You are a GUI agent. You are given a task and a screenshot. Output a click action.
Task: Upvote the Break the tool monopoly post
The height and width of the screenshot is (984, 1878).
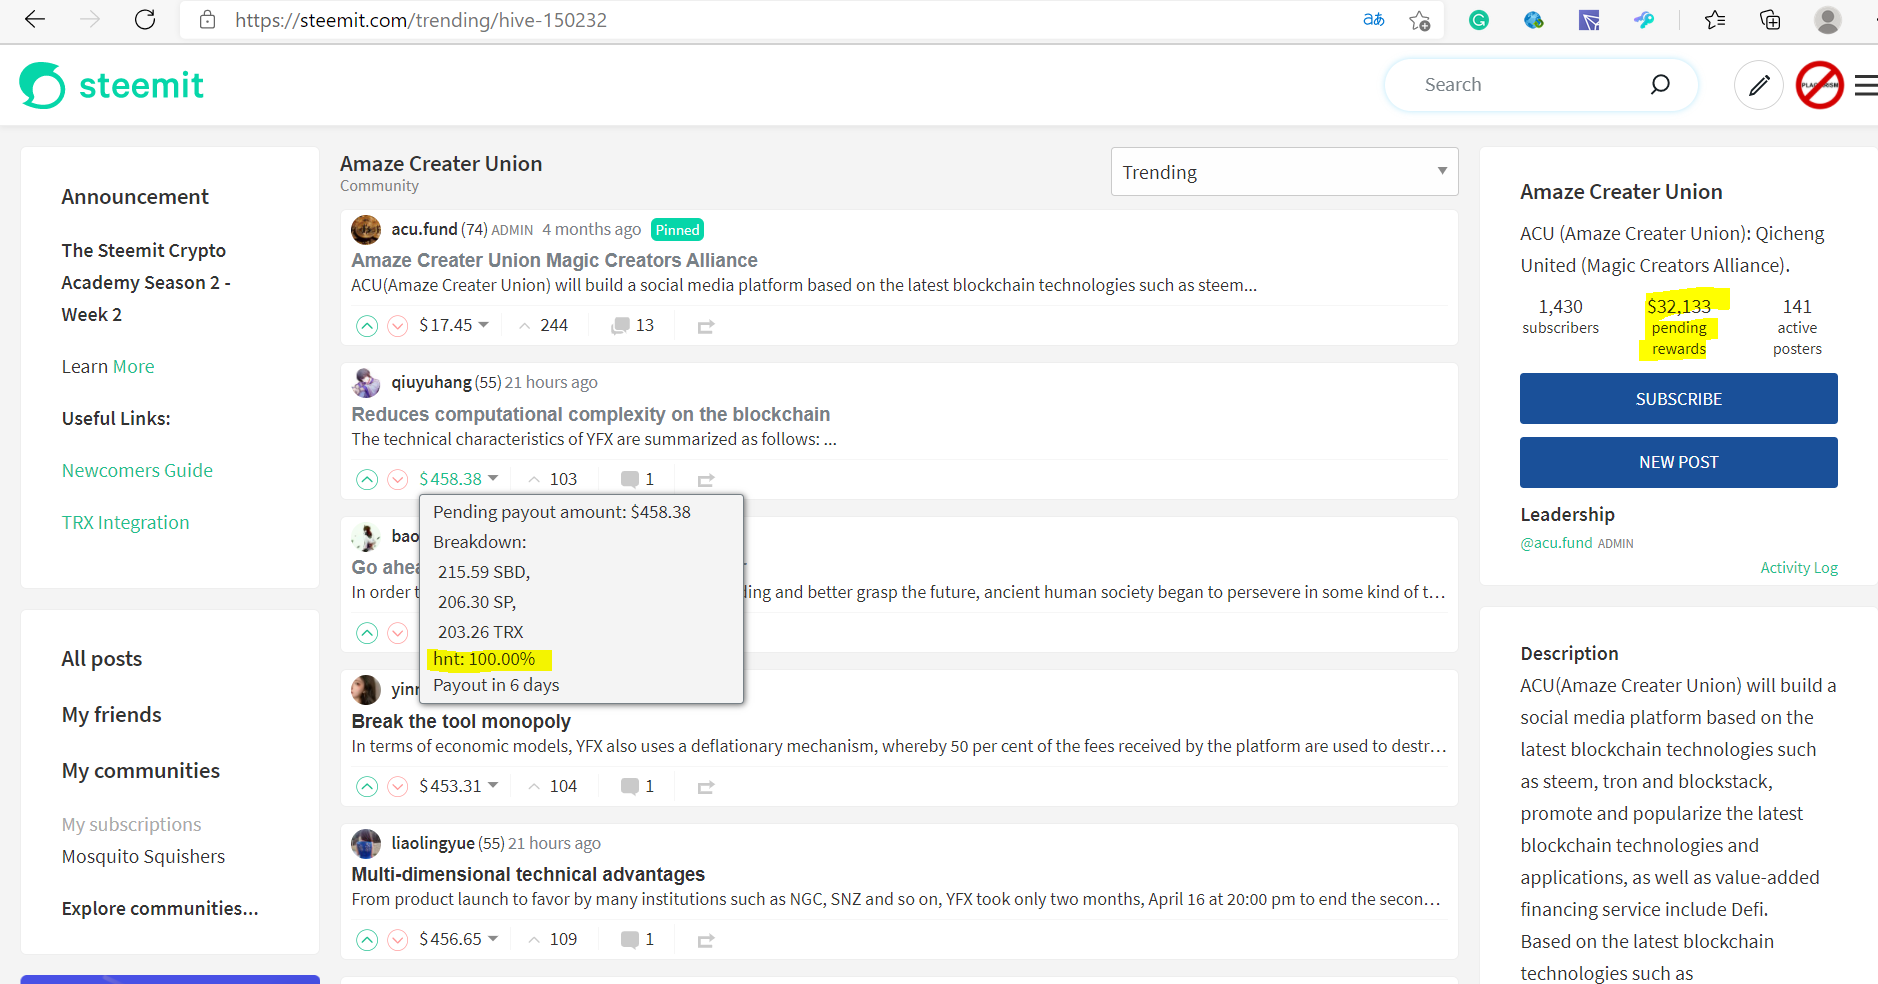tap(367, 787)
